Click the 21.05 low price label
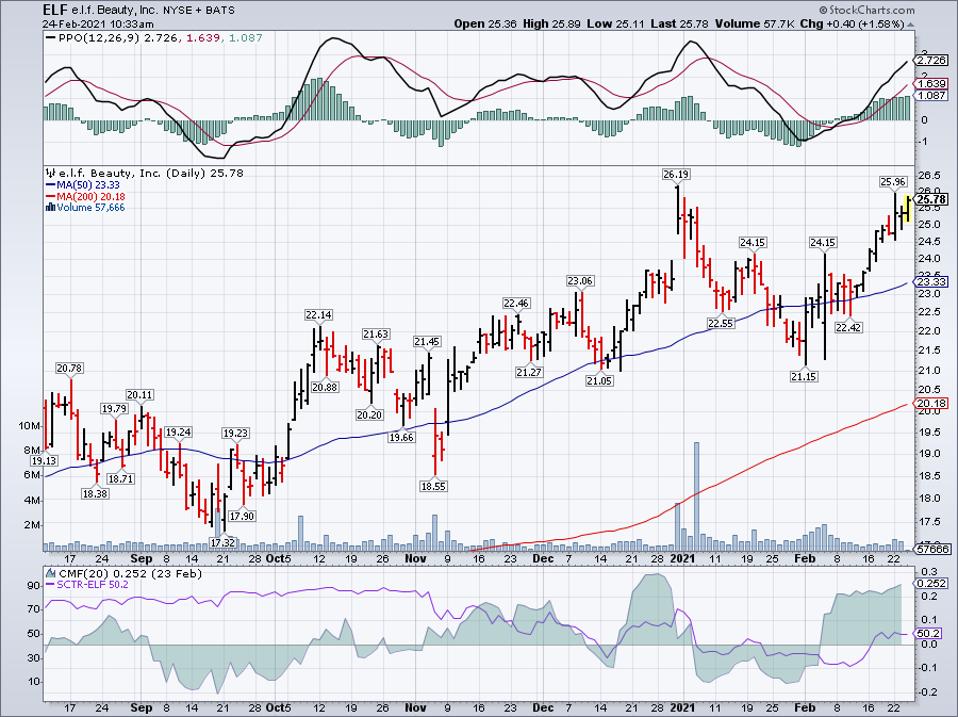The image size is (958, 717). pos(599,380)
